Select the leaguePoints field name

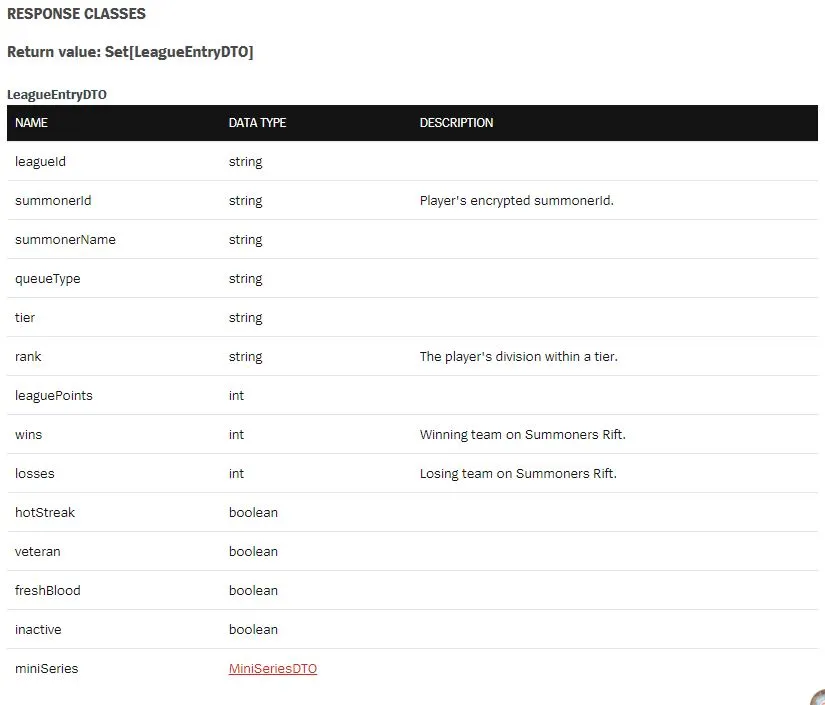click(54, 396)
